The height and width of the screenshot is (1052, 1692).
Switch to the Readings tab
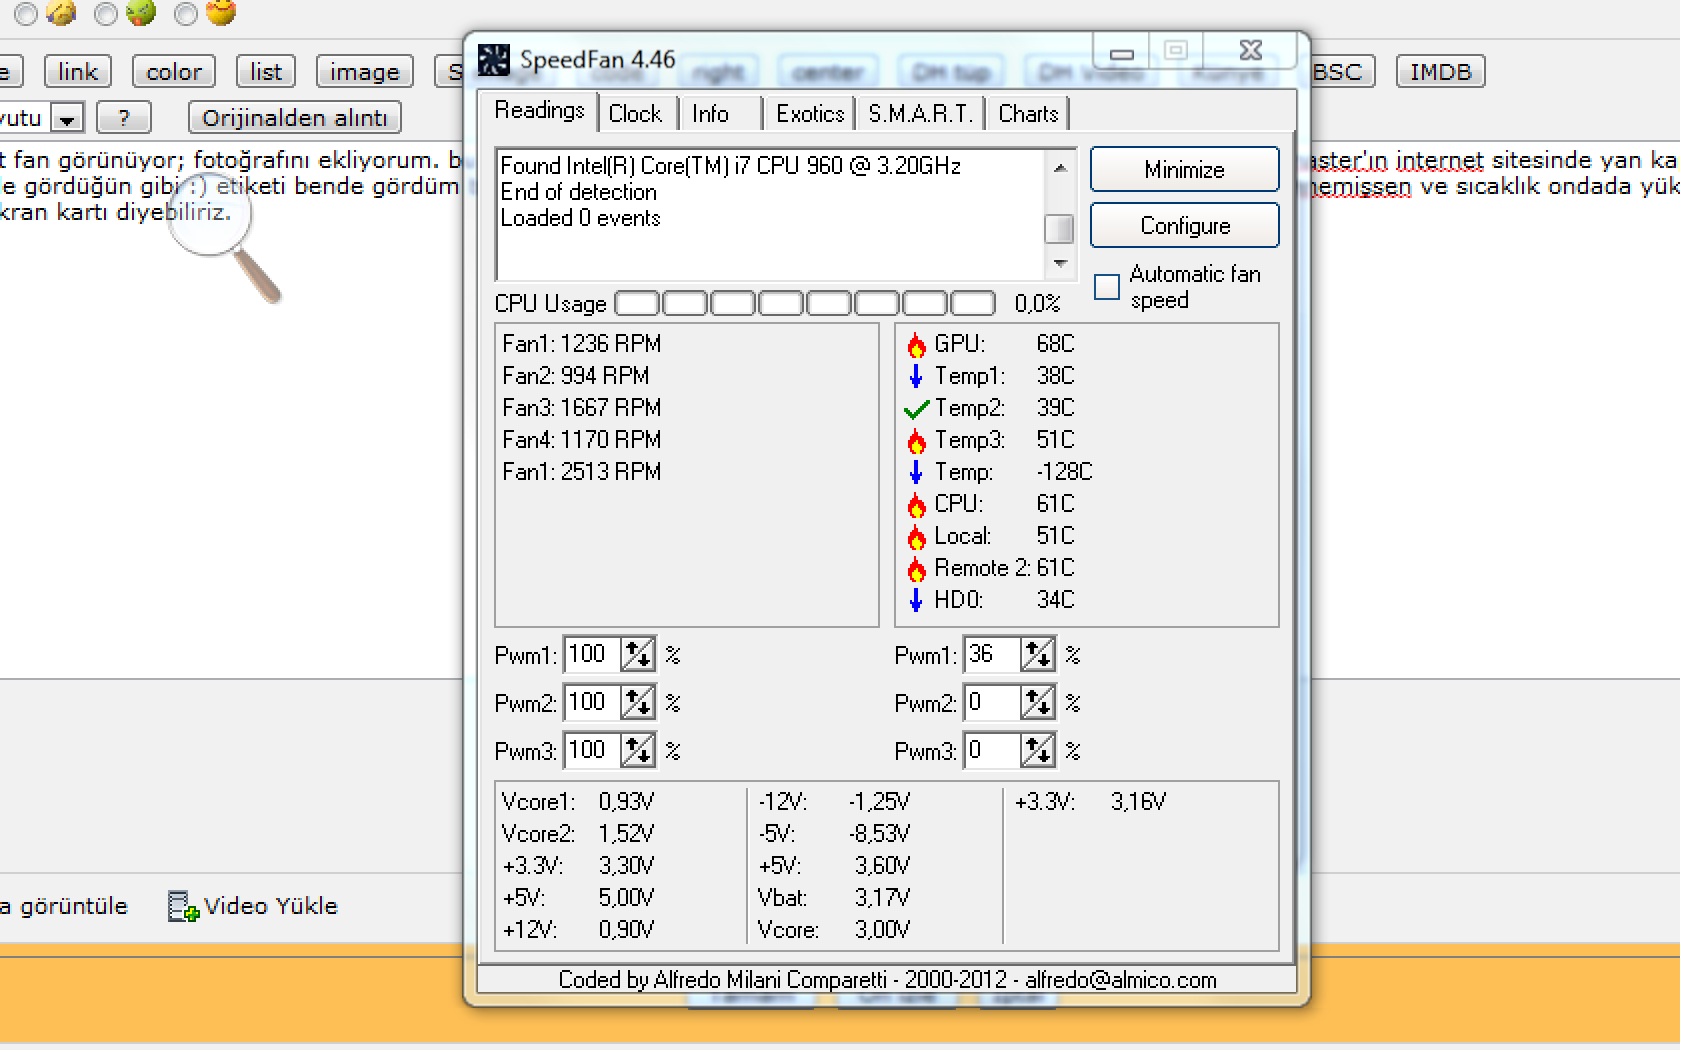click(539, 111)
